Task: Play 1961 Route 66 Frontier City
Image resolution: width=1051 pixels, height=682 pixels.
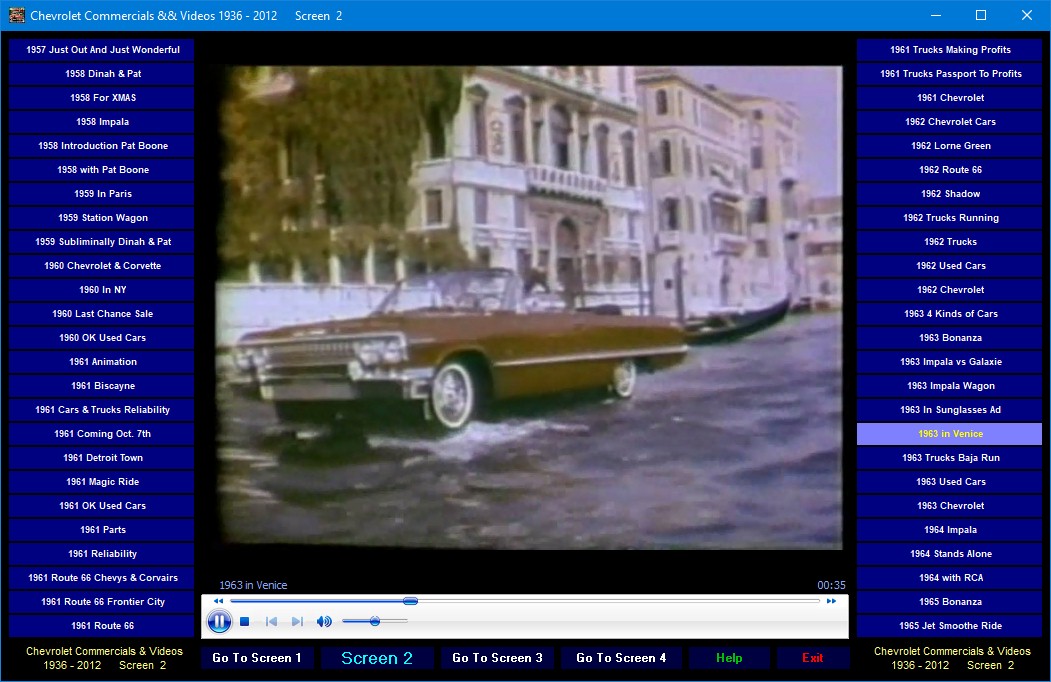Action: 103,602
